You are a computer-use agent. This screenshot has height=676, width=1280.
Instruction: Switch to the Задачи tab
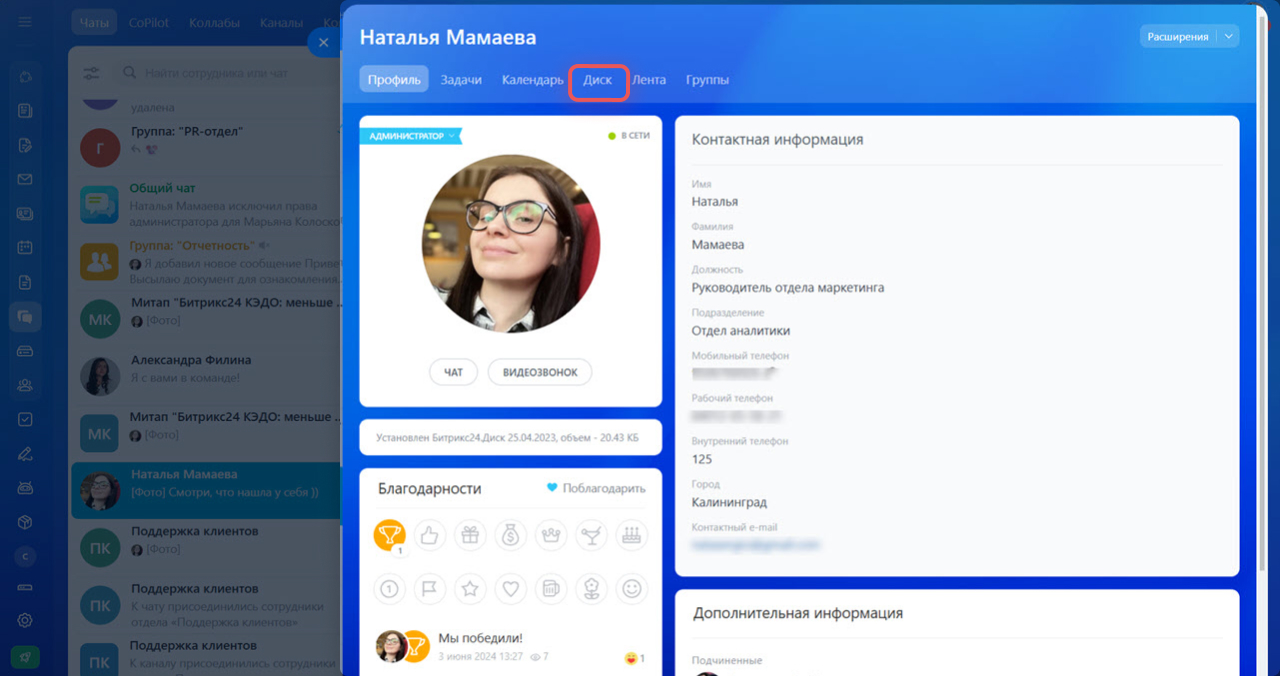462,80
